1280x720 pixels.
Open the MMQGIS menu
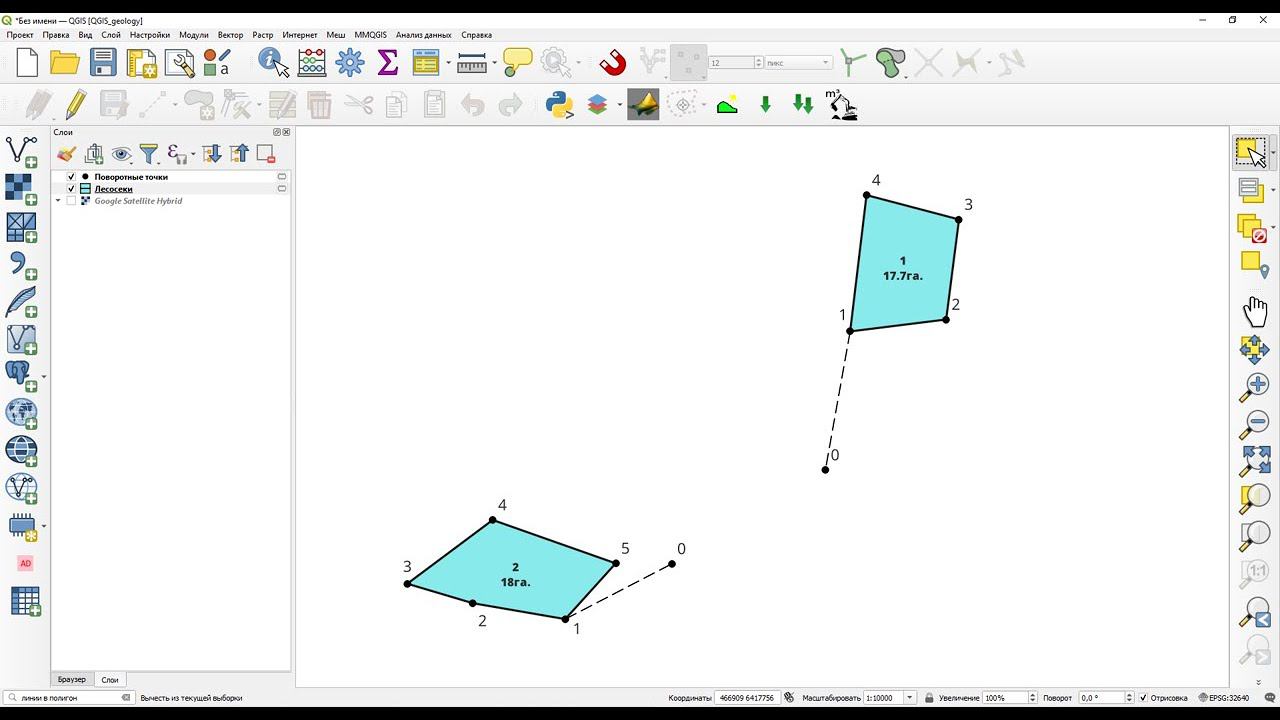pos(370,35)
